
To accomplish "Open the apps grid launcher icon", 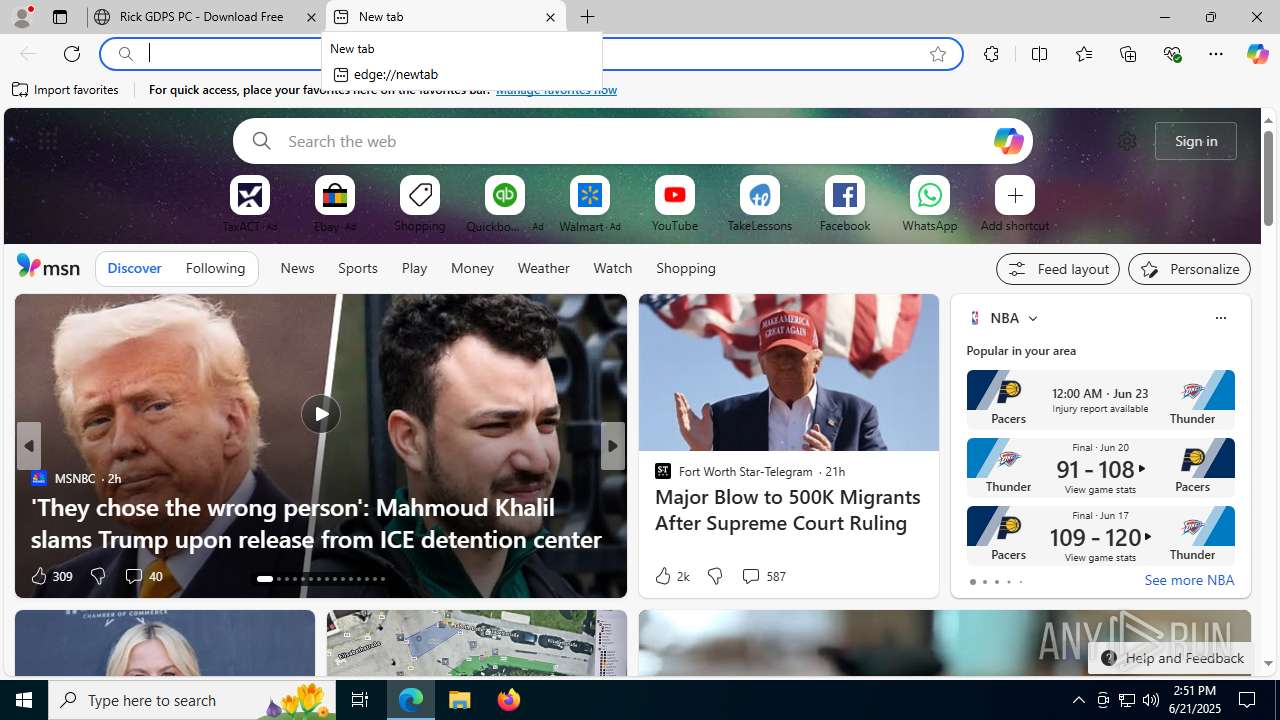I will pos(47,141).
